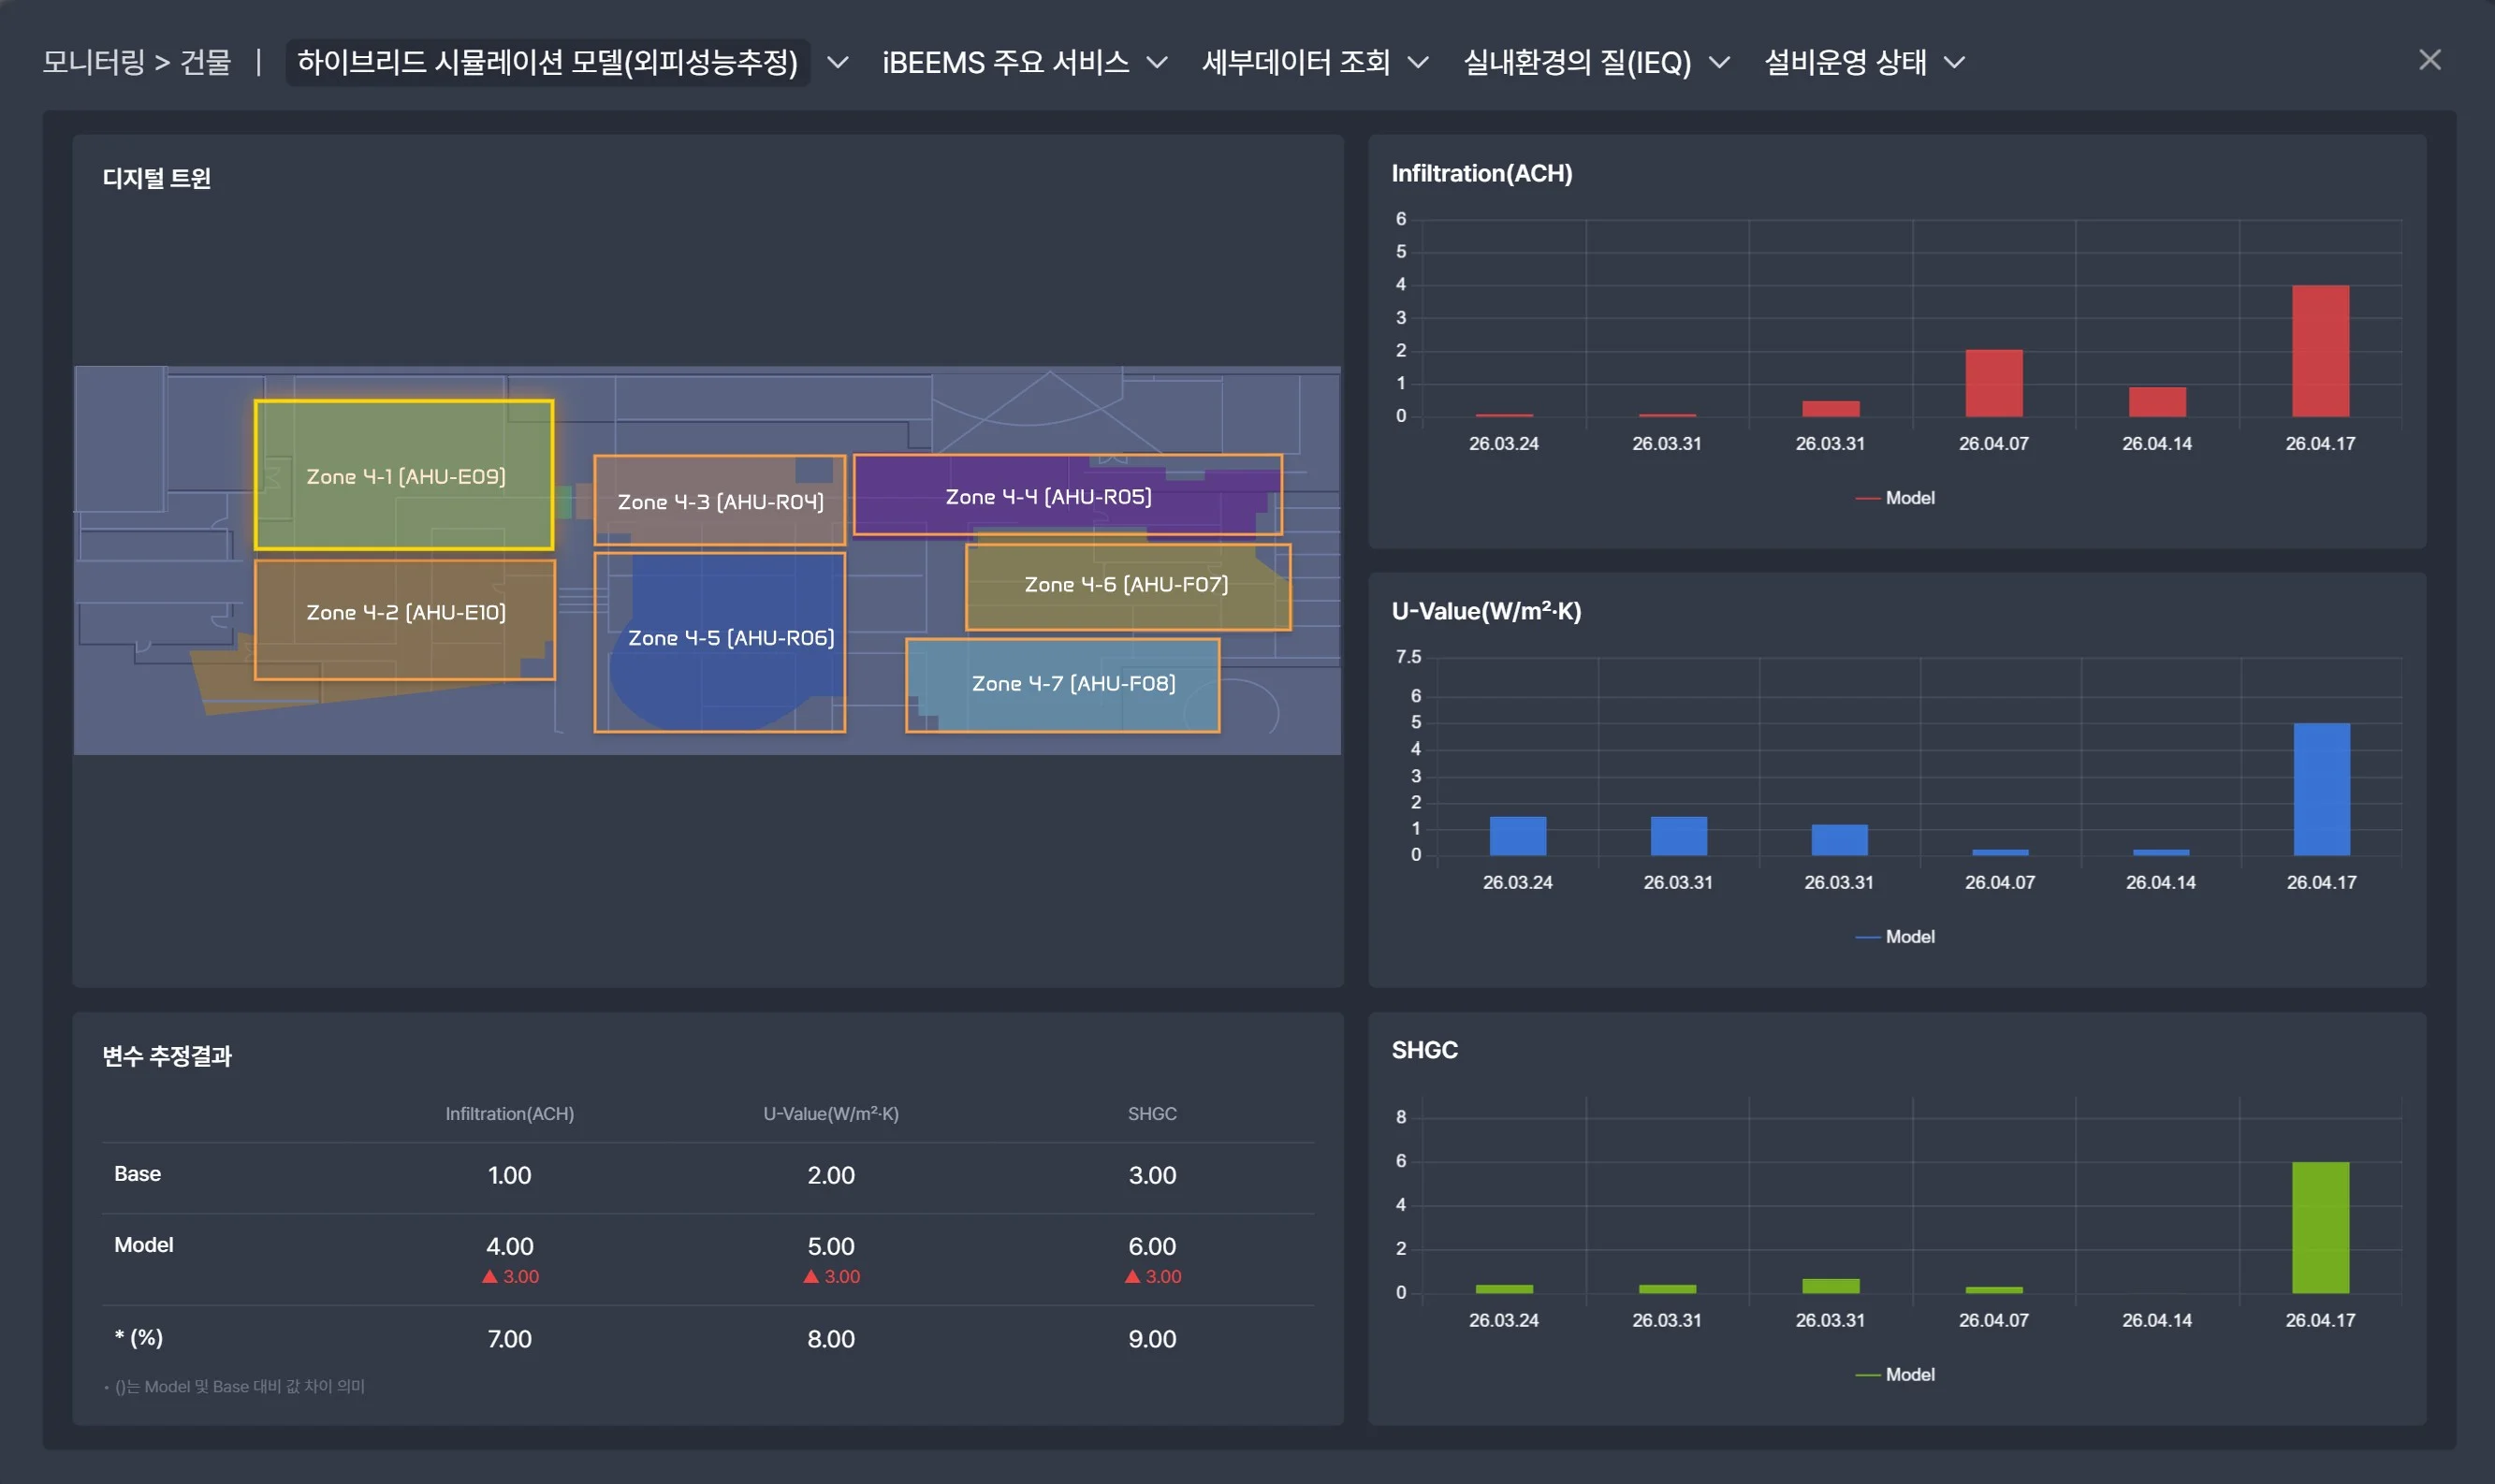Expand the hybrid simulation model dropdown chevron
2495x1484 pixels.
[838, 62]
